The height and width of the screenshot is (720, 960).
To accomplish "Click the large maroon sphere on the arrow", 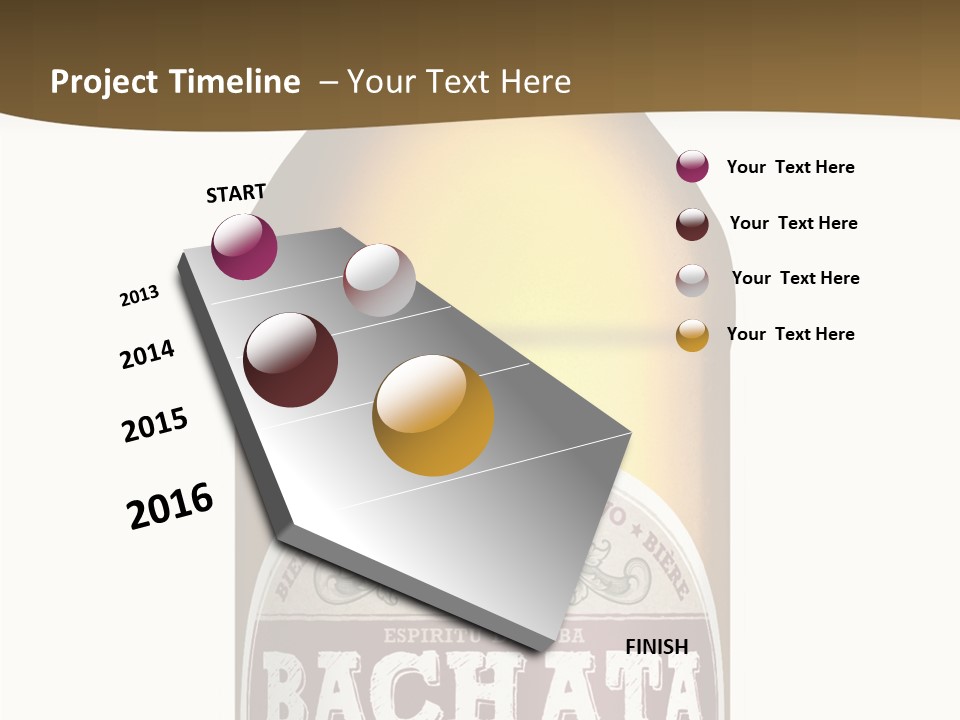I will [291, 360].
